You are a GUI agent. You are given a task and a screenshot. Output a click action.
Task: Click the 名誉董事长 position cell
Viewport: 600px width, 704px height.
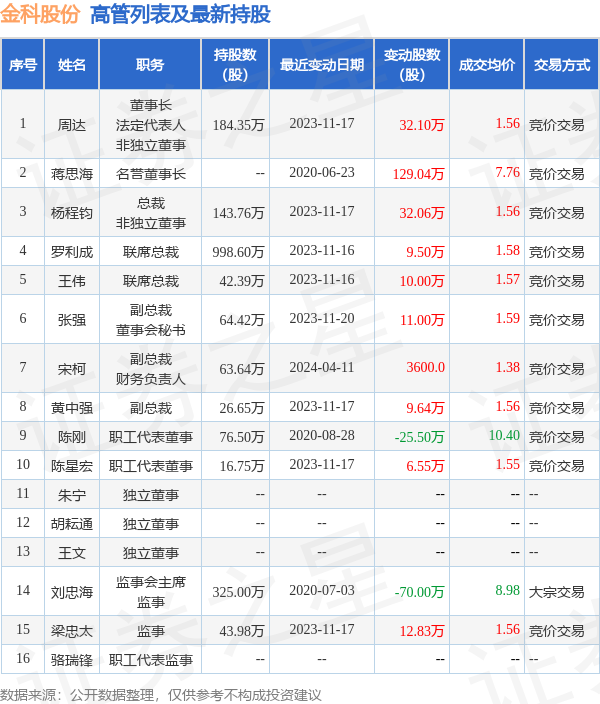150,174
